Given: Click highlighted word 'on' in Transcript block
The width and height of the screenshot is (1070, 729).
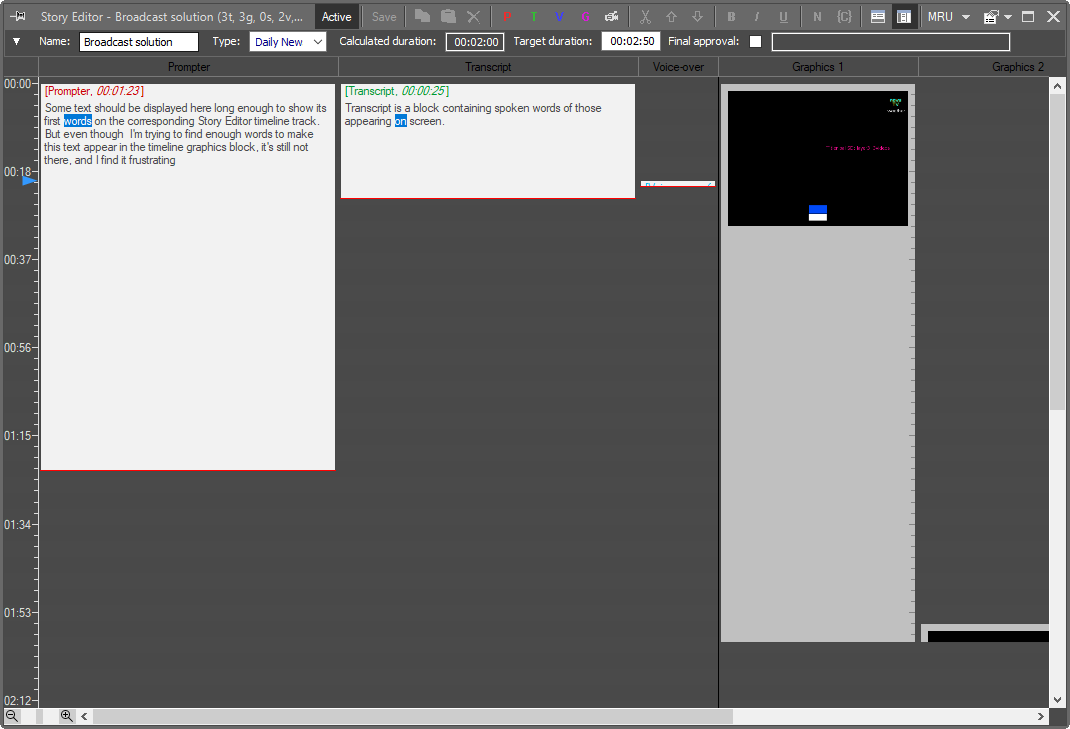Looking at the screenshot, I should tap(401, 121).
